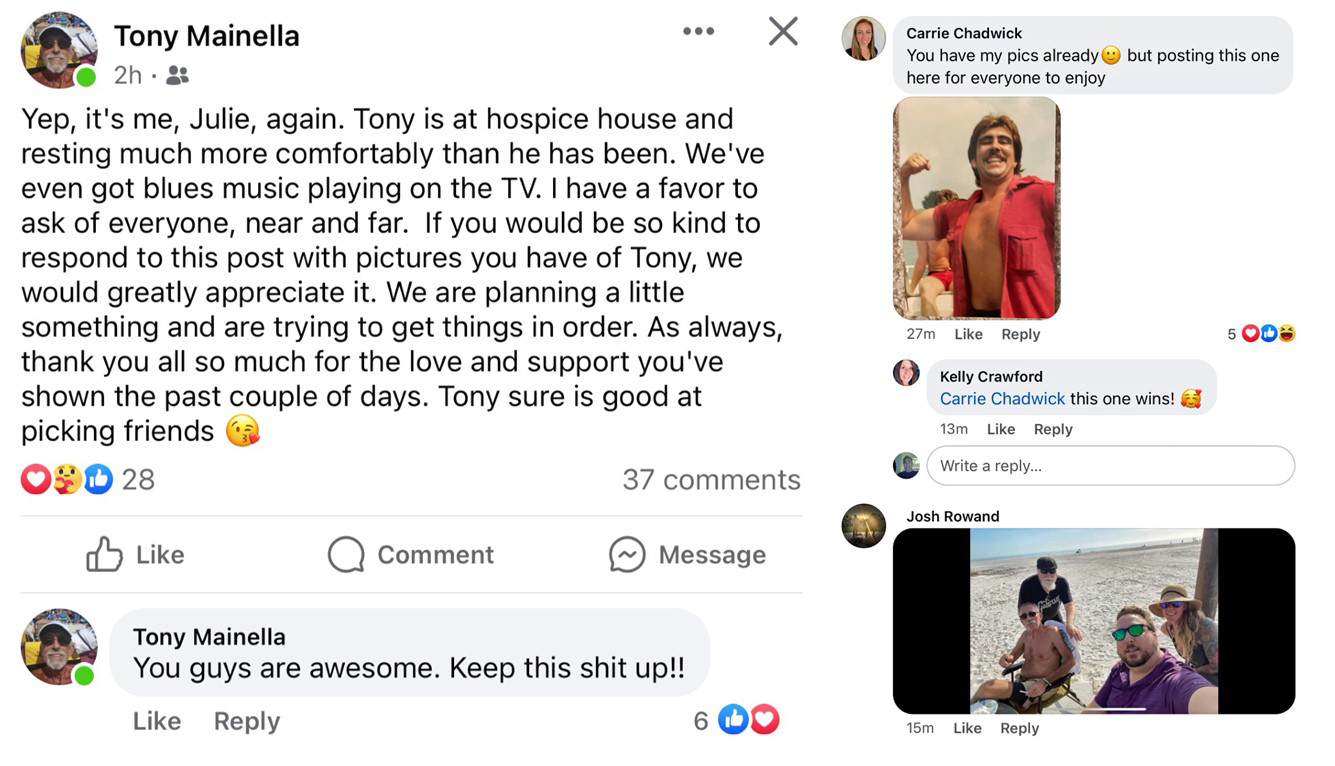This screenshot has width=1335, height=766.
Task: Open Tony Mainella's profile picture in post header
Action: (x=59, y=50)
